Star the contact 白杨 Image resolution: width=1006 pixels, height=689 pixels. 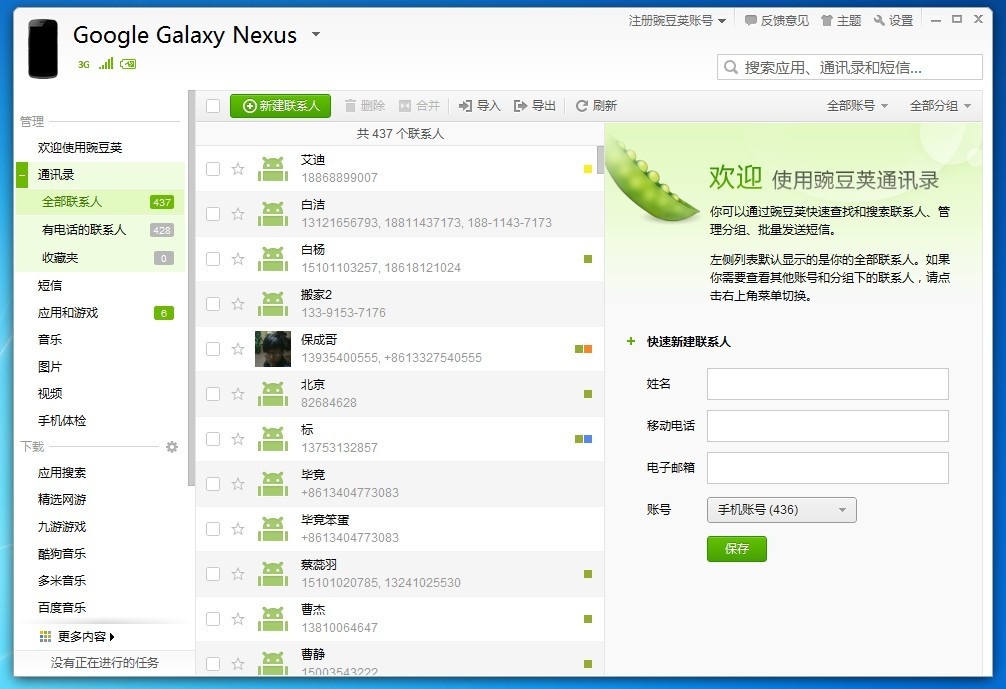click(238, 259)
